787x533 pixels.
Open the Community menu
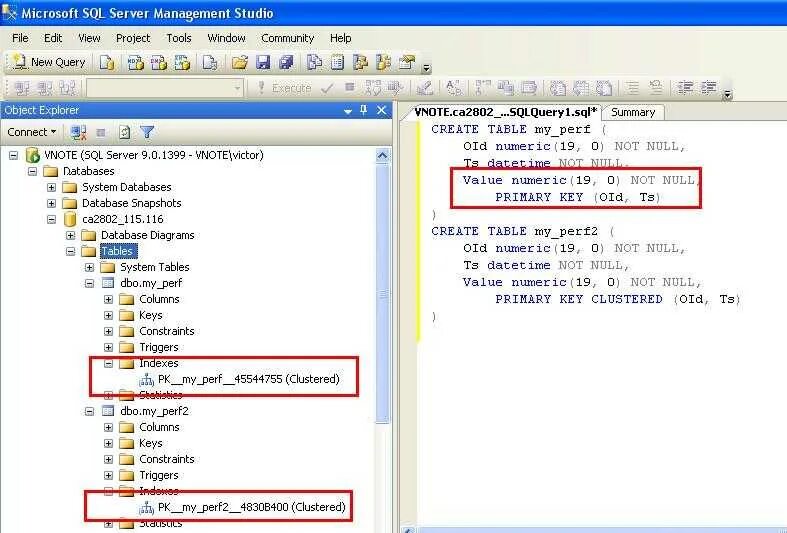[288, 38]
